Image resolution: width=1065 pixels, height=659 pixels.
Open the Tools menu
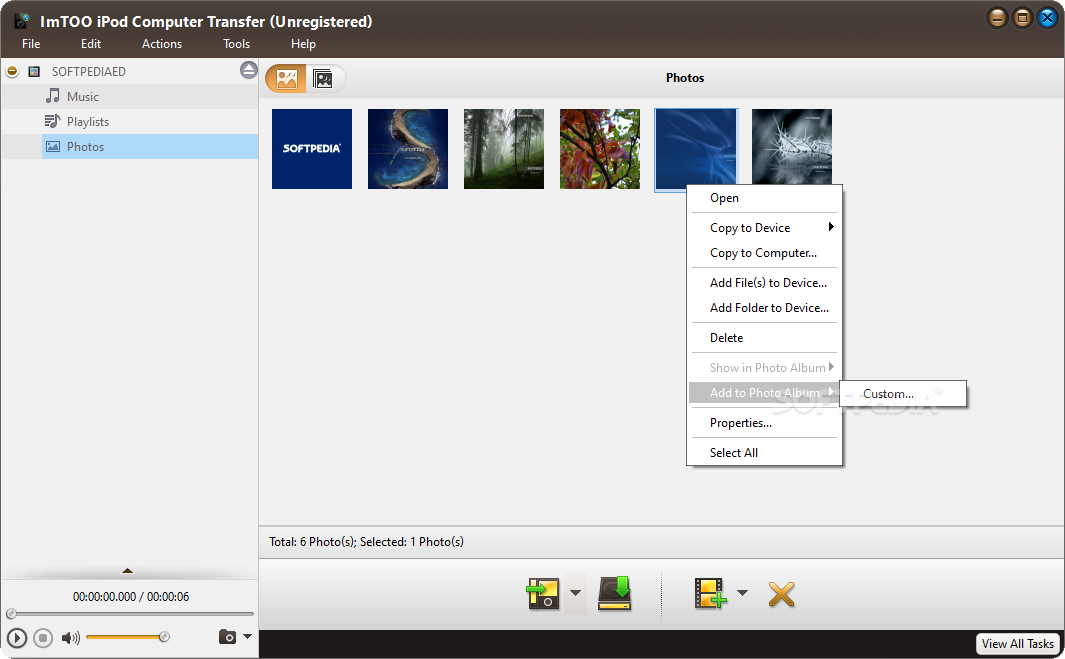click(x=236, y=43)
